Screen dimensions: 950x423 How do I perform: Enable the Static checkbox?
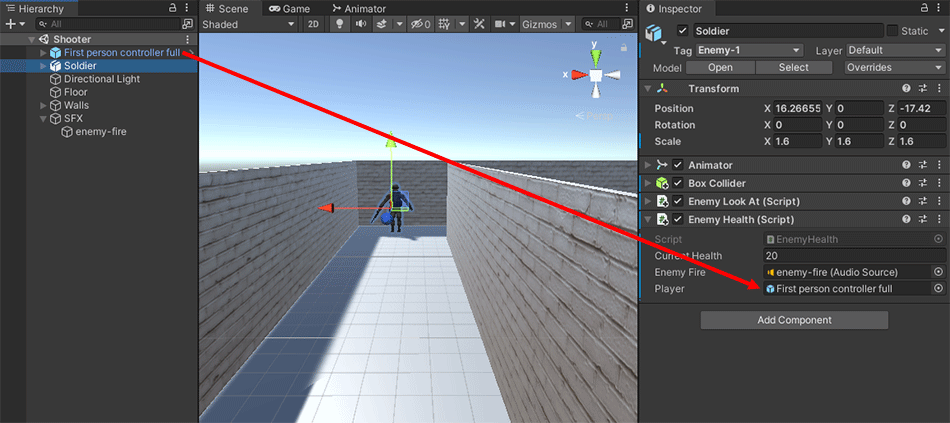893,31
